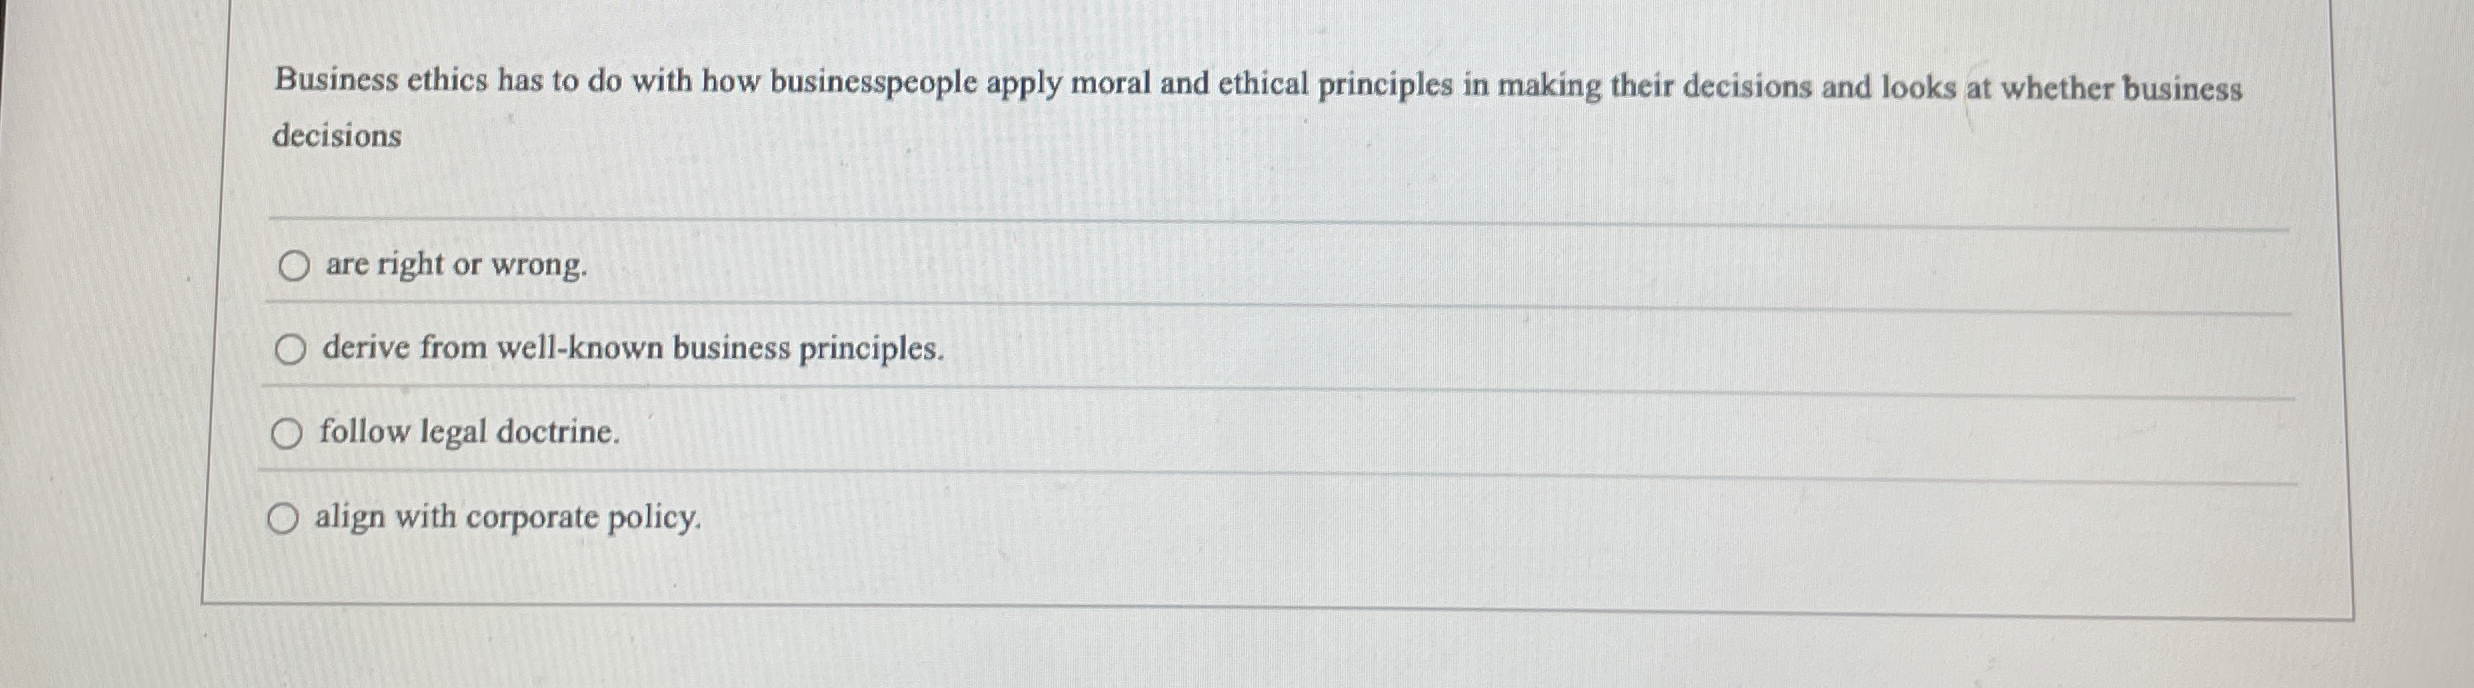Click the text "derive from well-known business principles"
Viewport: 2474px width, 688px height.
pyautogui.click(x=630, y=349)
